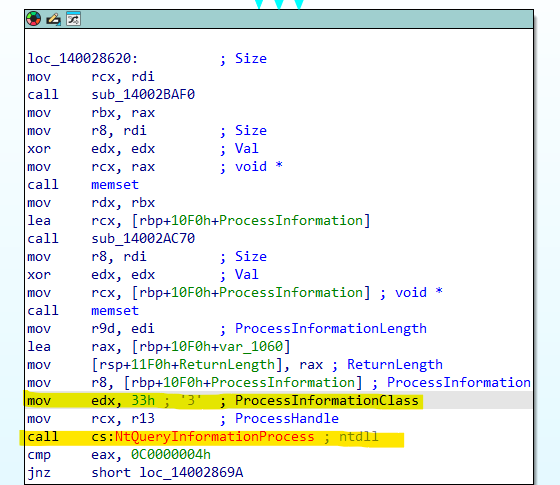Open the second memset call after ProcessInformation
This screenshot has width=560, height=485.
click(x=115, y=311)
